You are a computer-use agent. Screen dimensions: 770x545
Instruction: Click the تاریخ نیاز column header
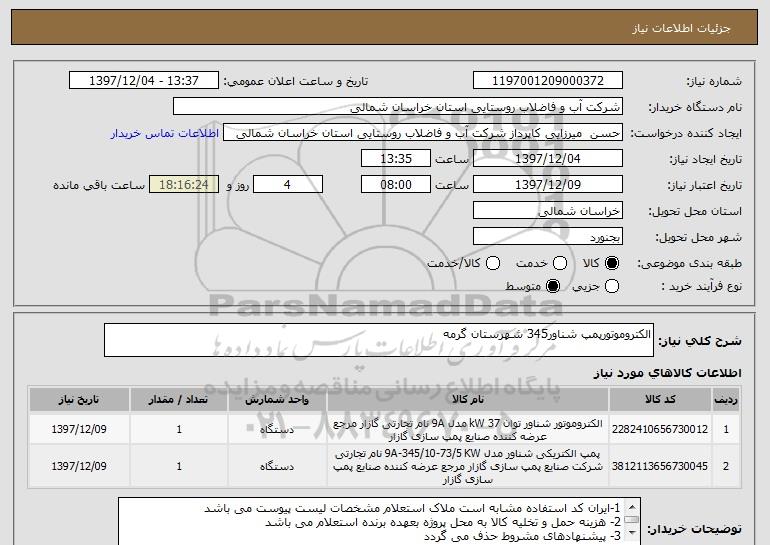click(79, 400)
